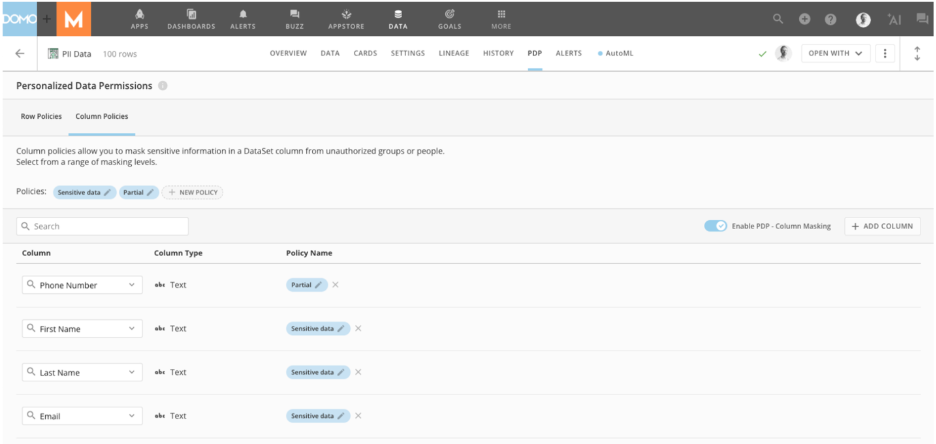The image size is (936, 444).
Task: Open the Email column dropdown
Action: pos(82,416)
